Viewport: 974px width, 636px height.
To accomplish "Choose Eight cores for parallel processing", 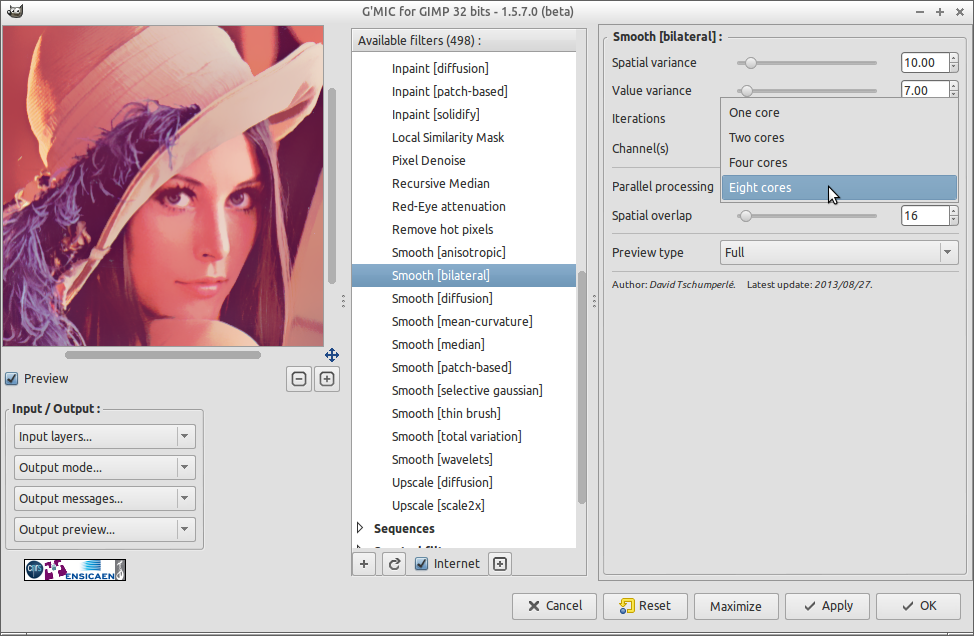I will point(839,188).
